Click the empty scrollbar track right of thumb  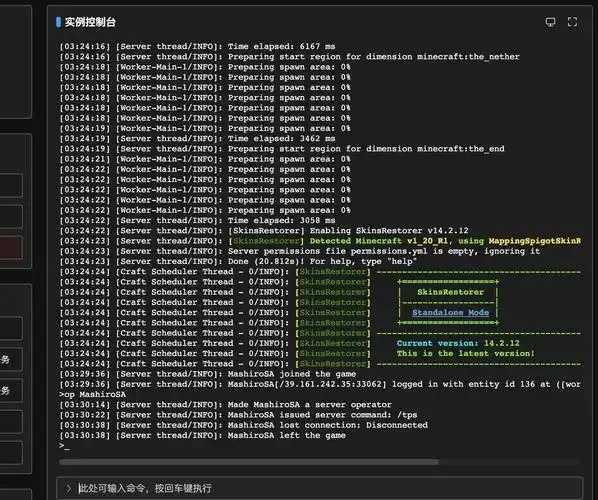(x=510, y=462)
